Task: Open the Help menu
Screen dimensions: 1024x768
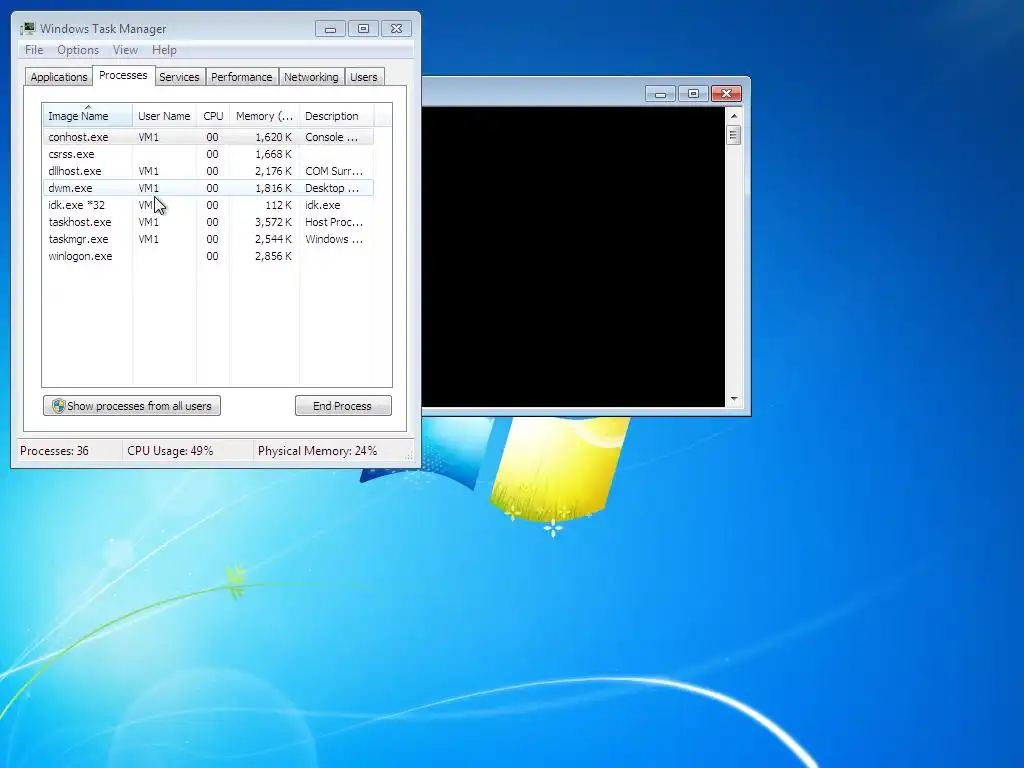Action: click(x=164, y=50)
